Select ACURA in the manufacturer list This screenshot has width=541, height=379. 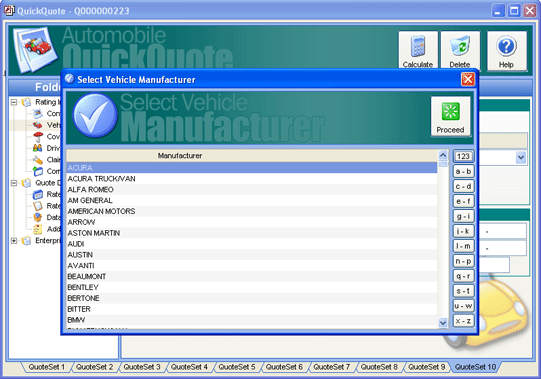coord(252,168)
